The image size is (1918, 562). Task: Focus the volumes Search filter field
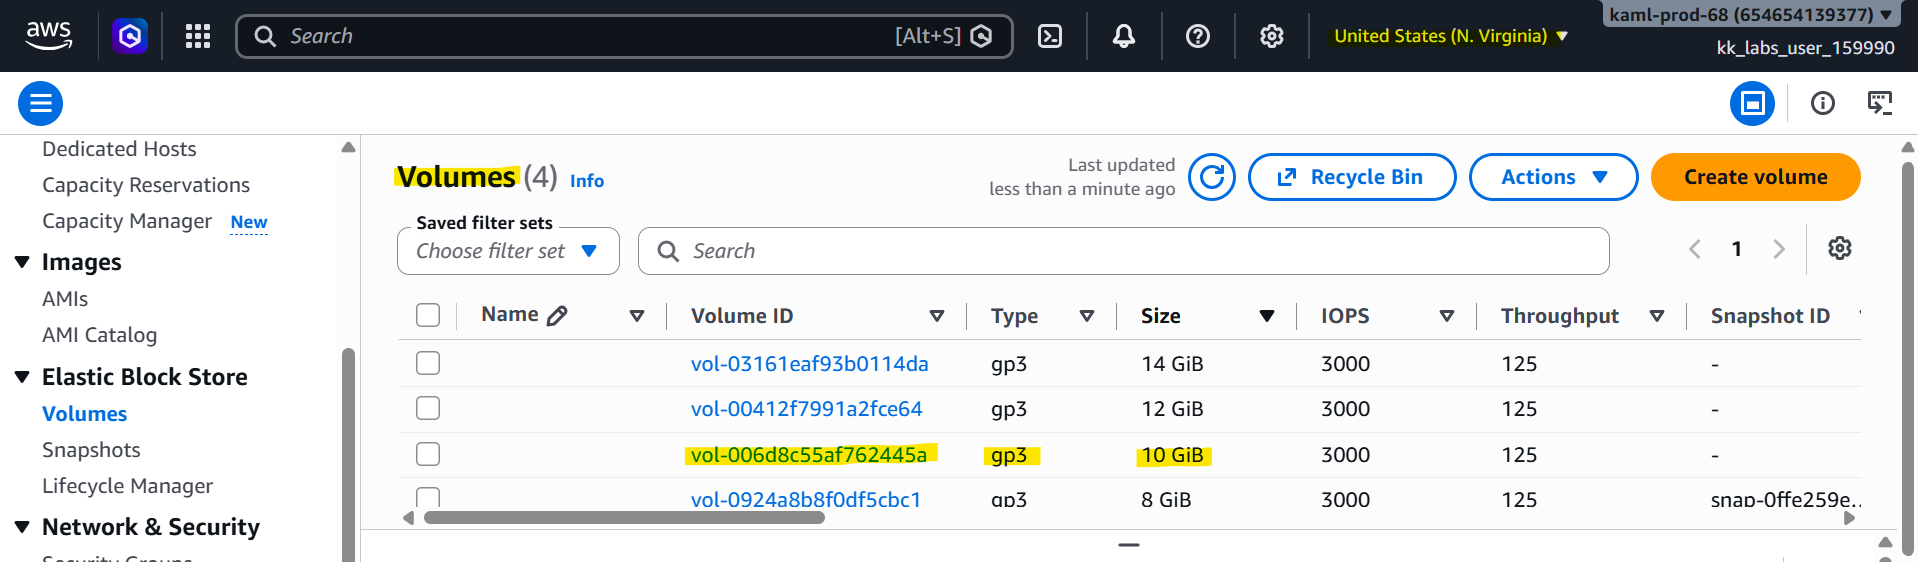click(1123, 251)
